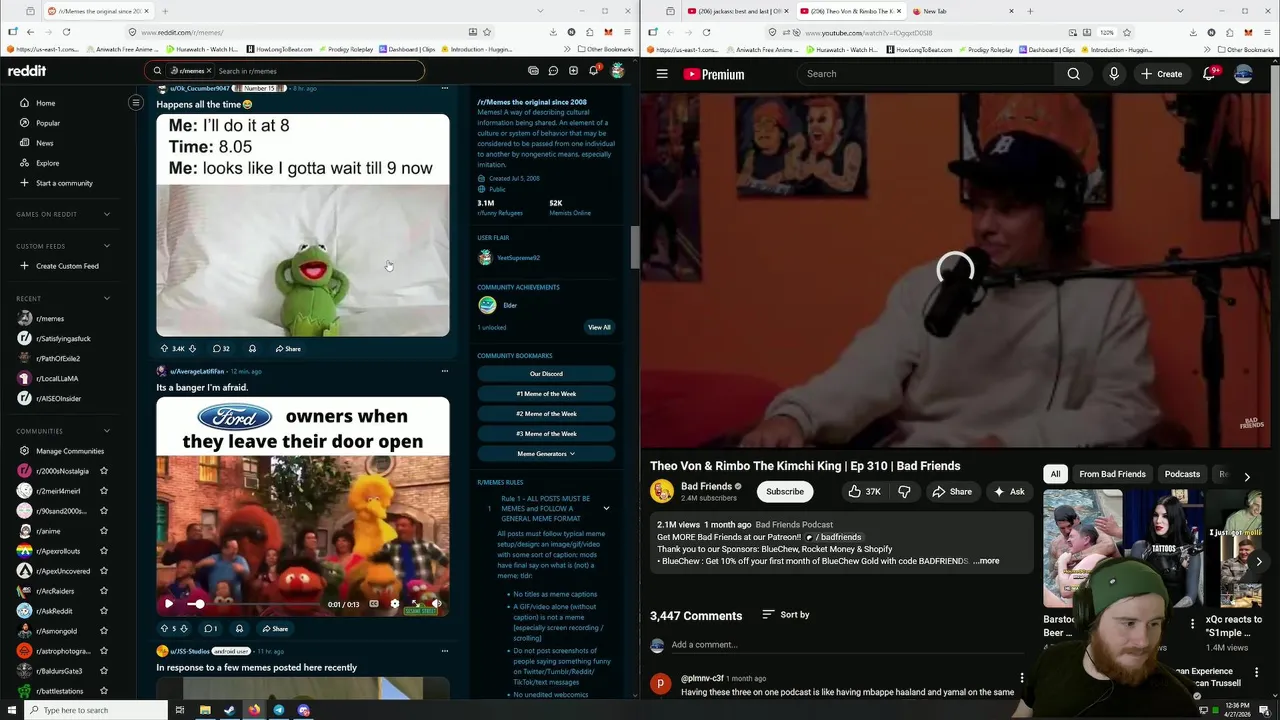Image resolution: width=1280 pixels, height=720 pixels.
Task: Dislike the Theo Von YouTube video
Action: (x=904, y=492)
